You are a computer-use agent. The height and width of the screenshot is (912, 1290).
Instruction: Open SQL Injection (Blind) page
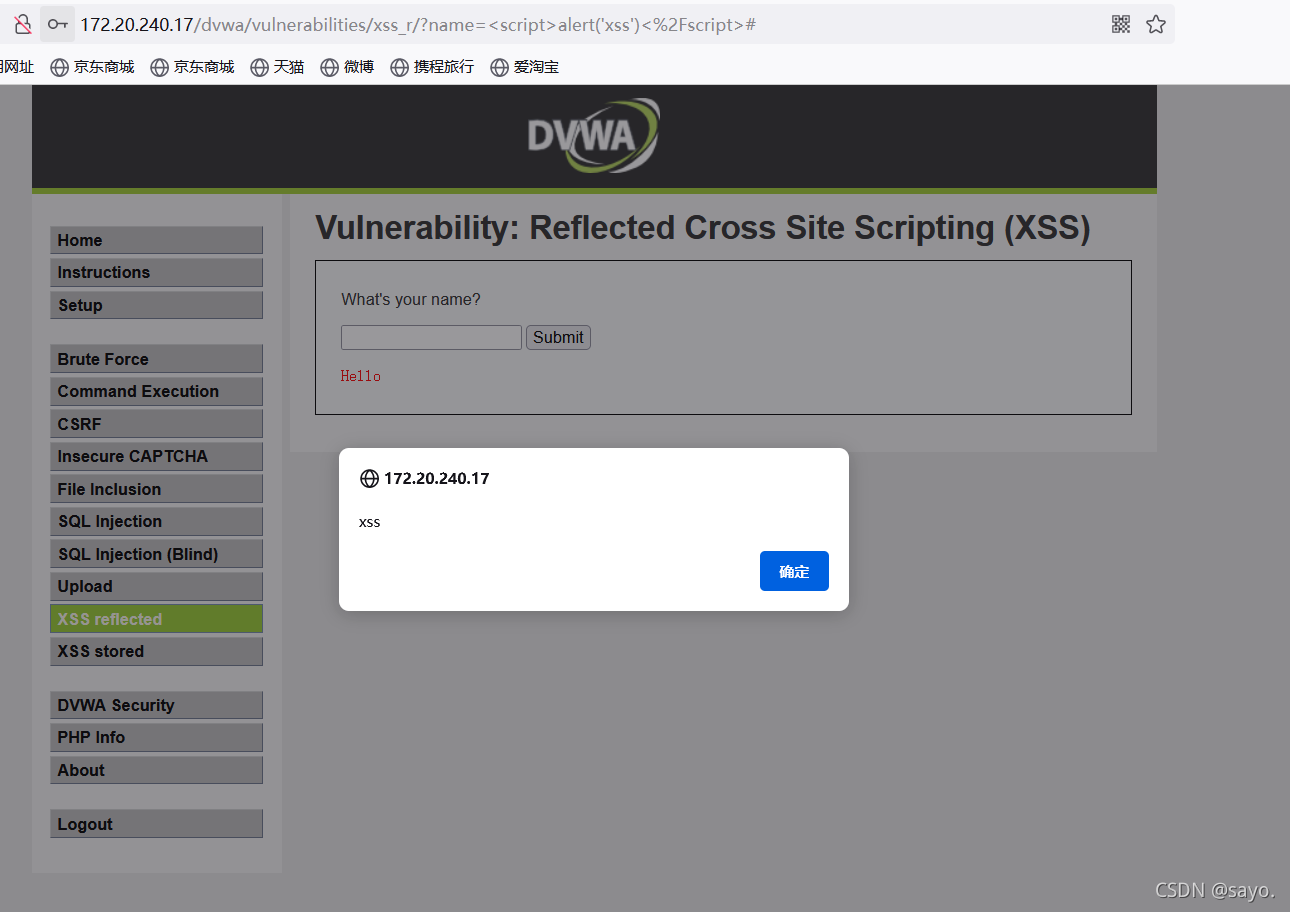coord(156,554)
